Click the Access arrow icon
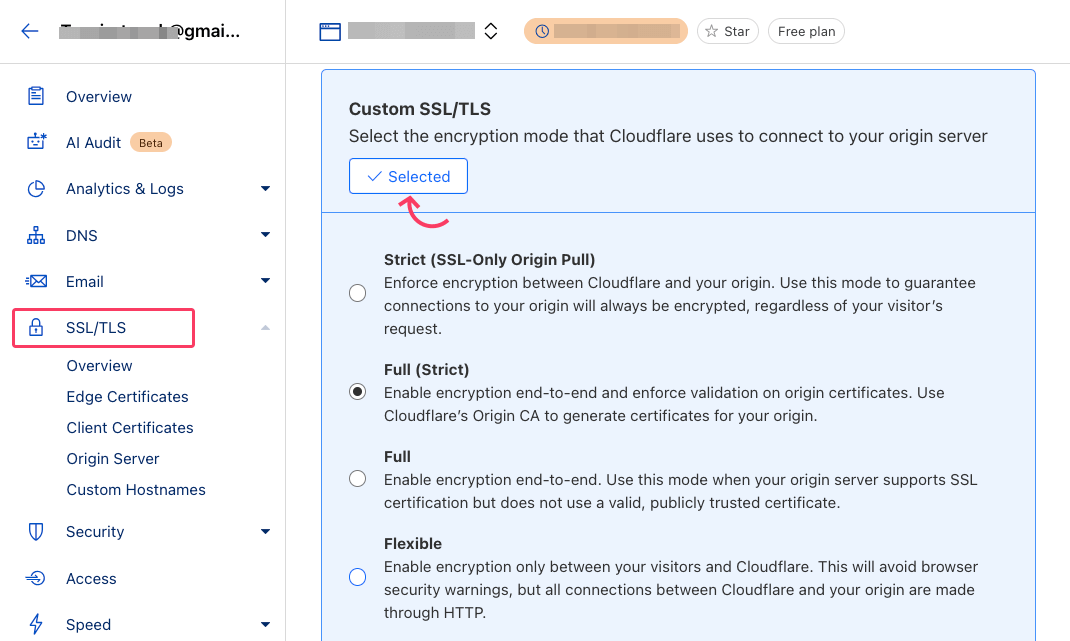This screenshot has width=1070, height=641. click(x=36, y=578)
